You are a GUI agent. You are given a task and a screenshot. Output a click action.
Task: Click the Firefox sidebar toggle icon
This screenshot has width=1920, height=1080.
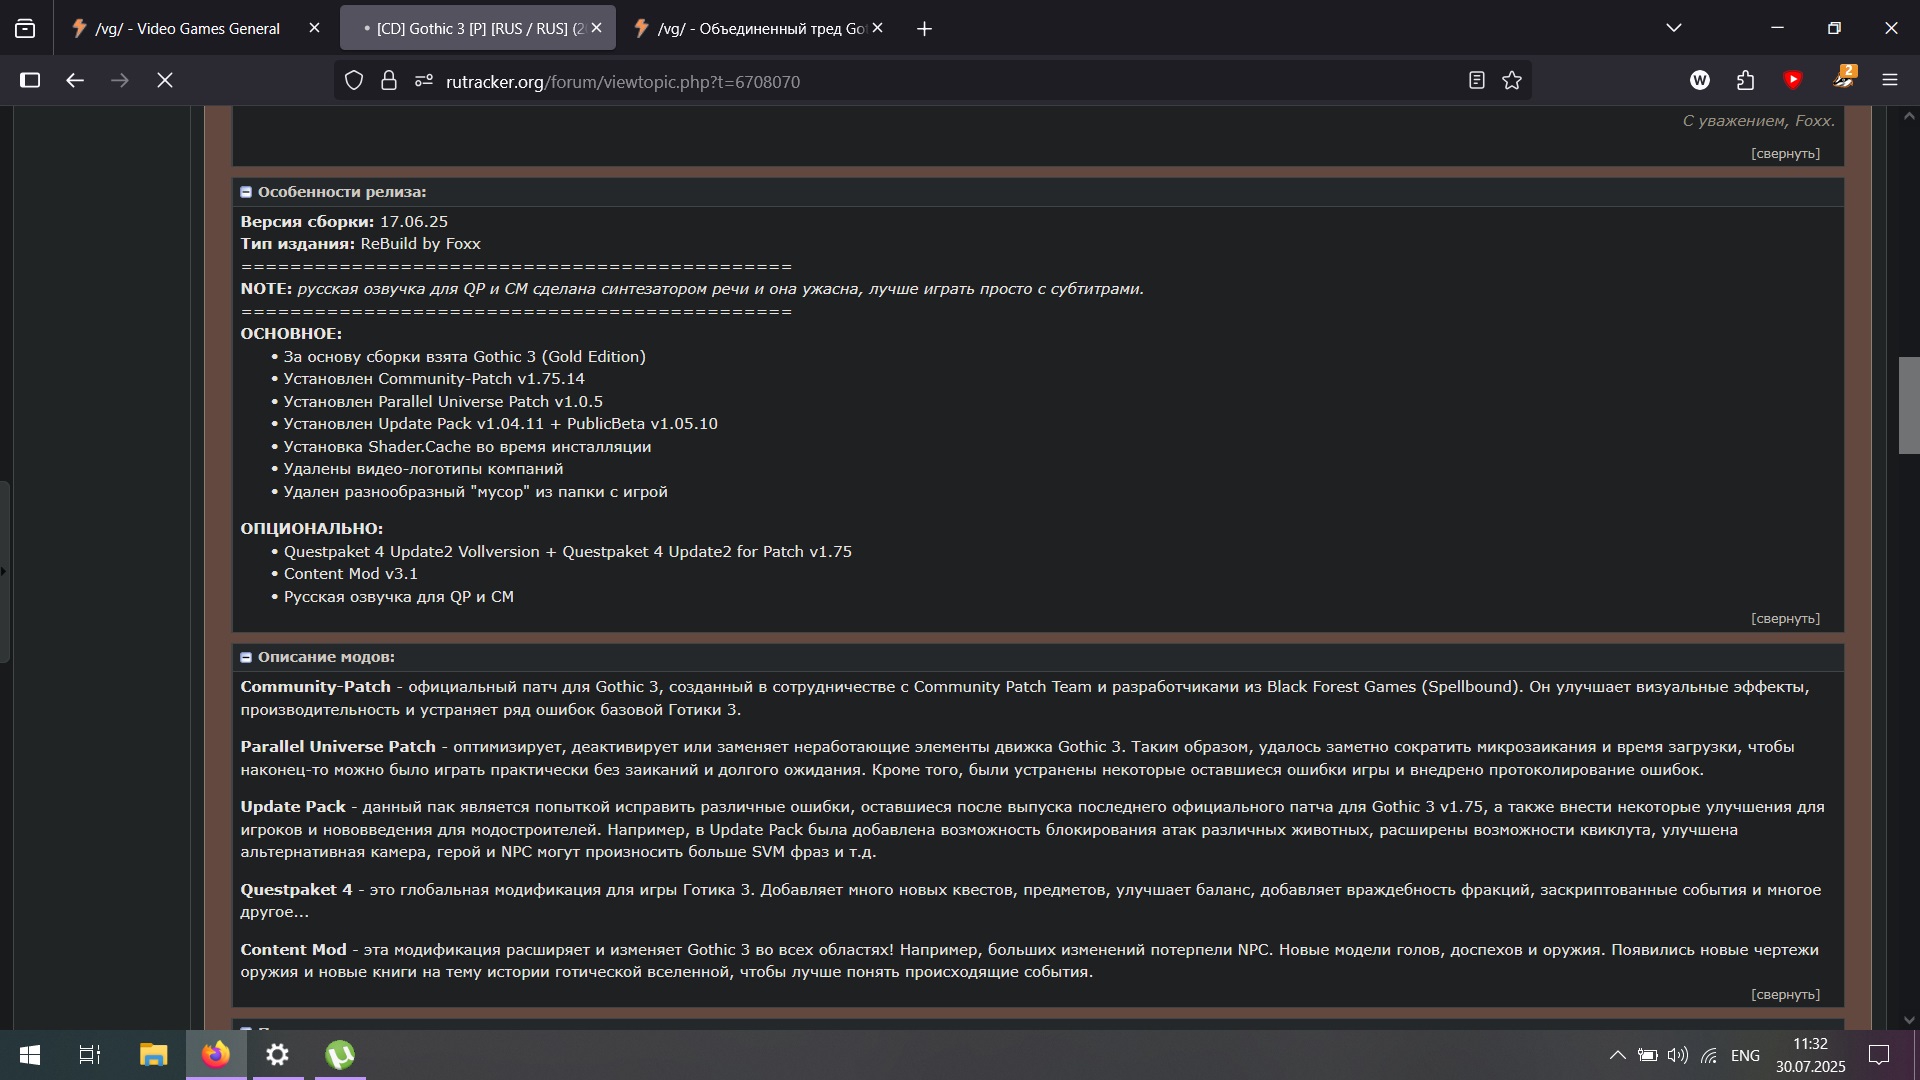click(30, 80)
